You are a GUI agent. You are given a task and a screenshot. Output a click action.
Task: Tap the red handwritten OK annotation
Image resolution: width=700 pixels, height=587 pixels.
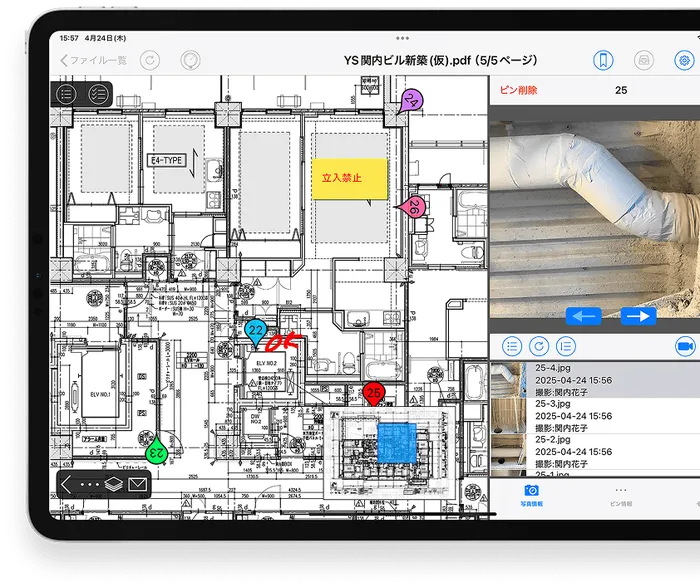point(283,342)
